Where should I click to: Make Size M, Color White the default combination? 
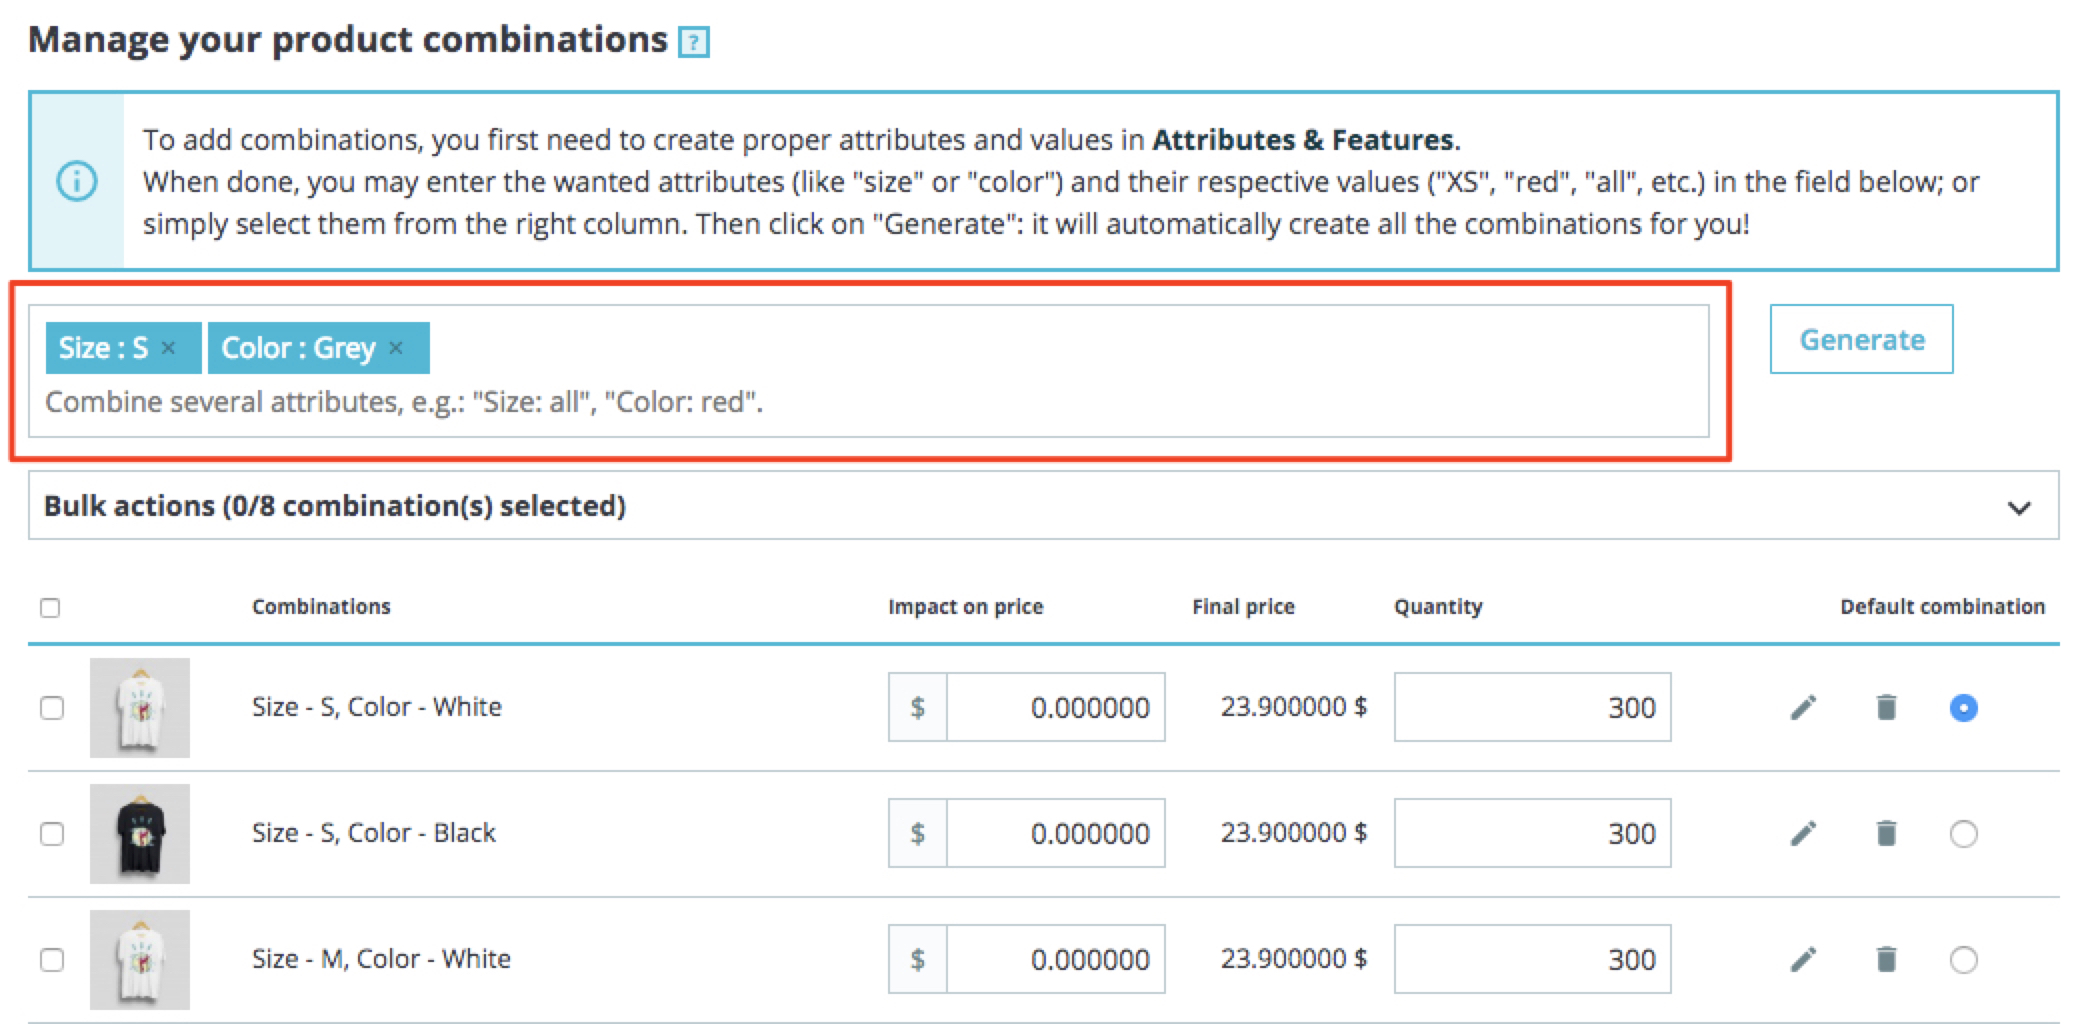1963,960
